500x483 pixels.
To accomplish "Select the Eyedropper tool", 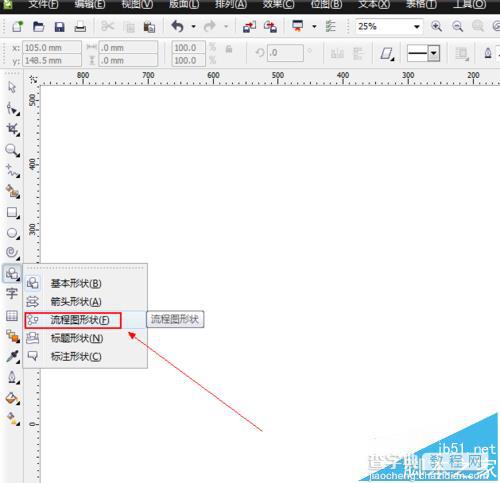I will 13,356.
